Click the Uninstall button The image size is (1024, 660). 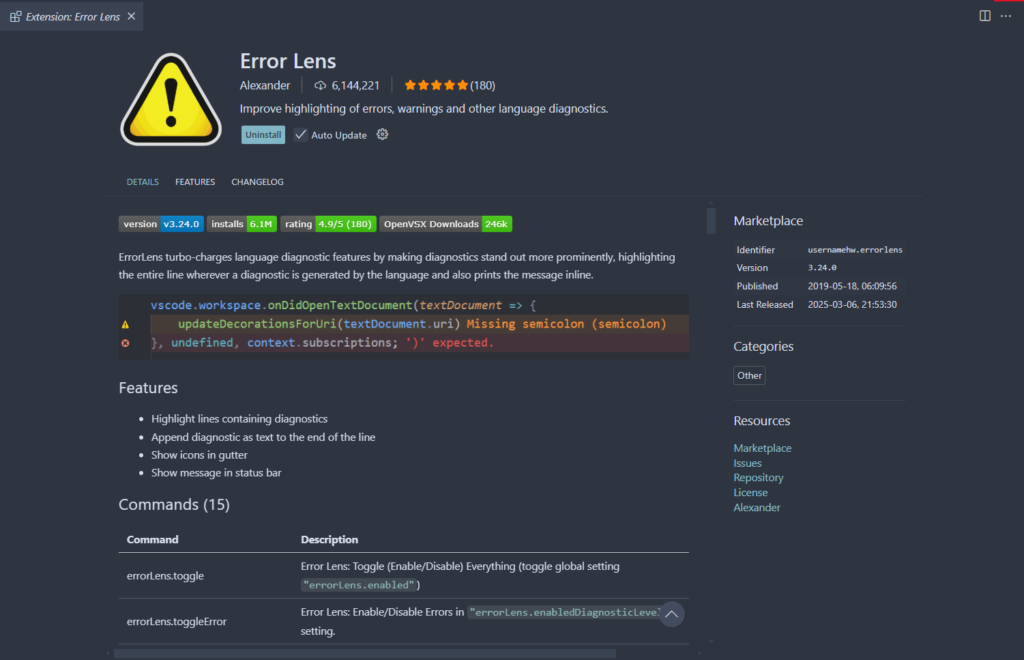click(x=262, y=134)
